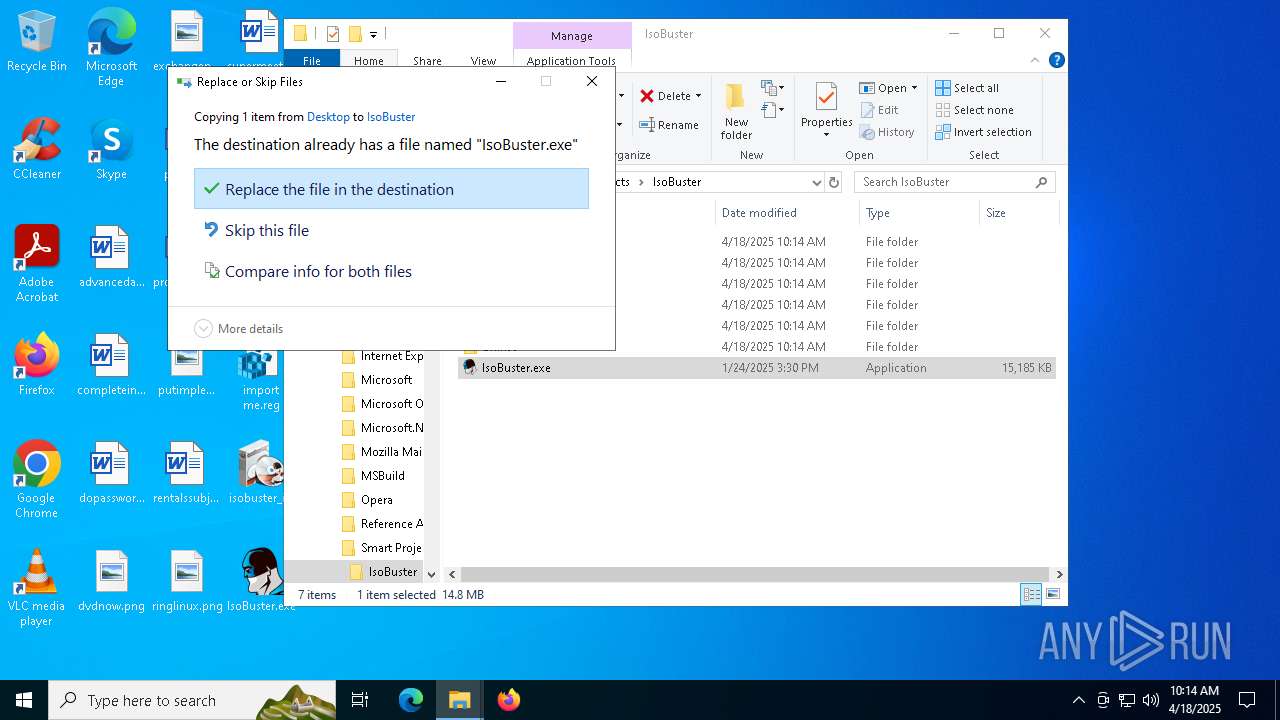This screenshot has height=720, width=1280.
Task: Switch to the View ribbon tab
Action: [x=483, y=60]
